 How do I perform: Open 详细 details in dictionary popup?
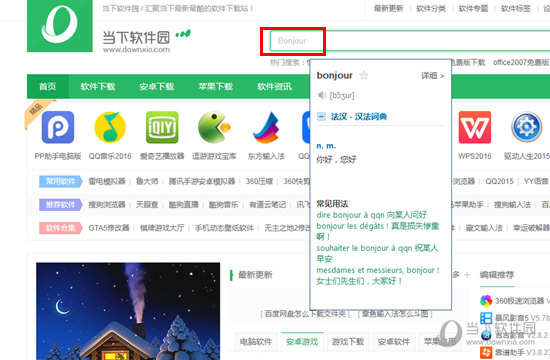click(432, 75)
